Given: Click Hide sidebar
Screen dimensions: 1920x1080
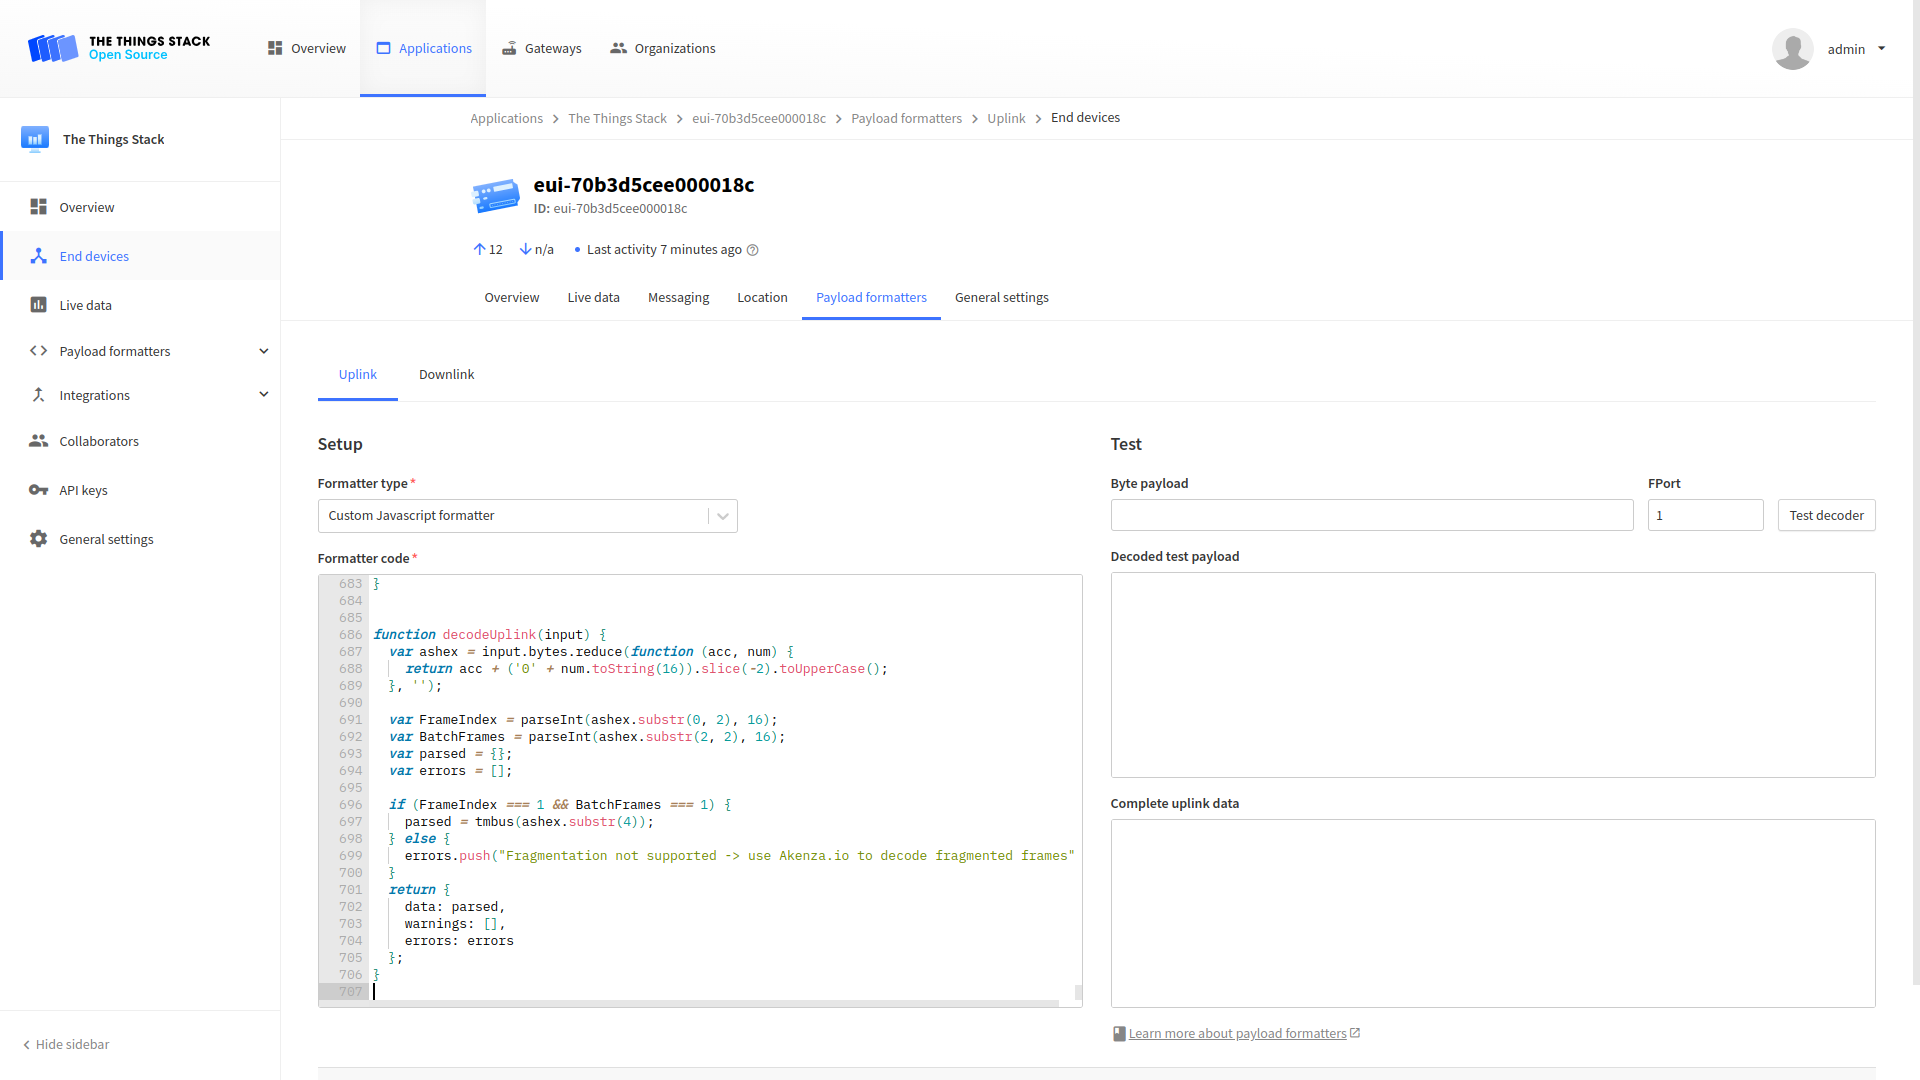Looking at the screenshot, I should click(66, 1045).
